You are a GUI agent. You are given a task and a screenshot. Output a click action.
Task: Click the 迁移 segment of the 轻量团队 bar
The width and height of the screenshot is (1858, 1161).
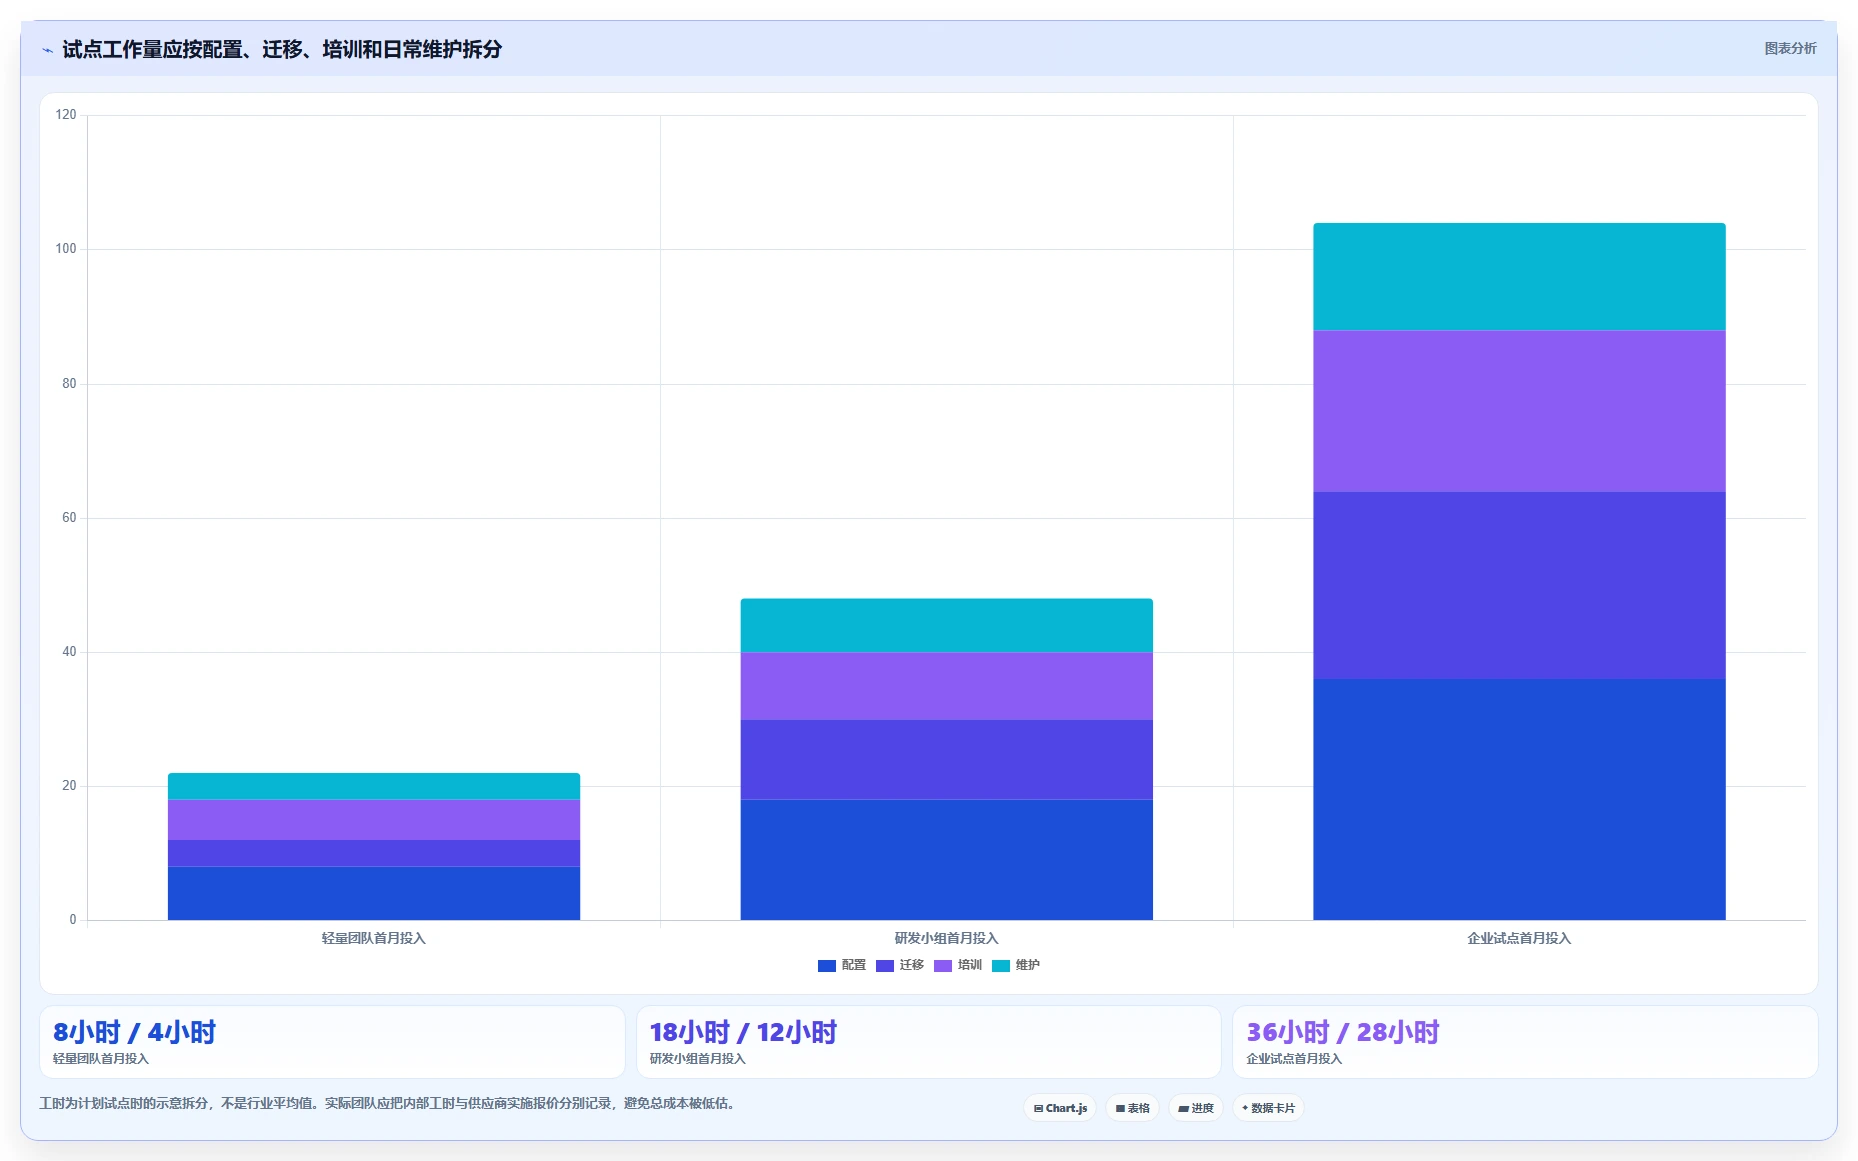click(374, 853)
